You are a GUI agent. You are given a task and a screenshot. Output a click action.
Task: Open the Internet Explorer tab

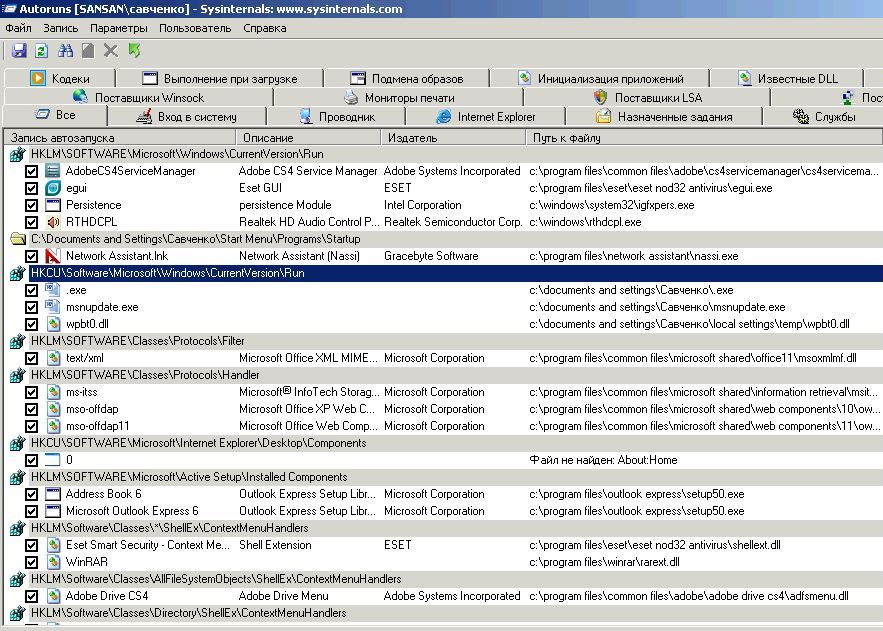coord(485,117)
